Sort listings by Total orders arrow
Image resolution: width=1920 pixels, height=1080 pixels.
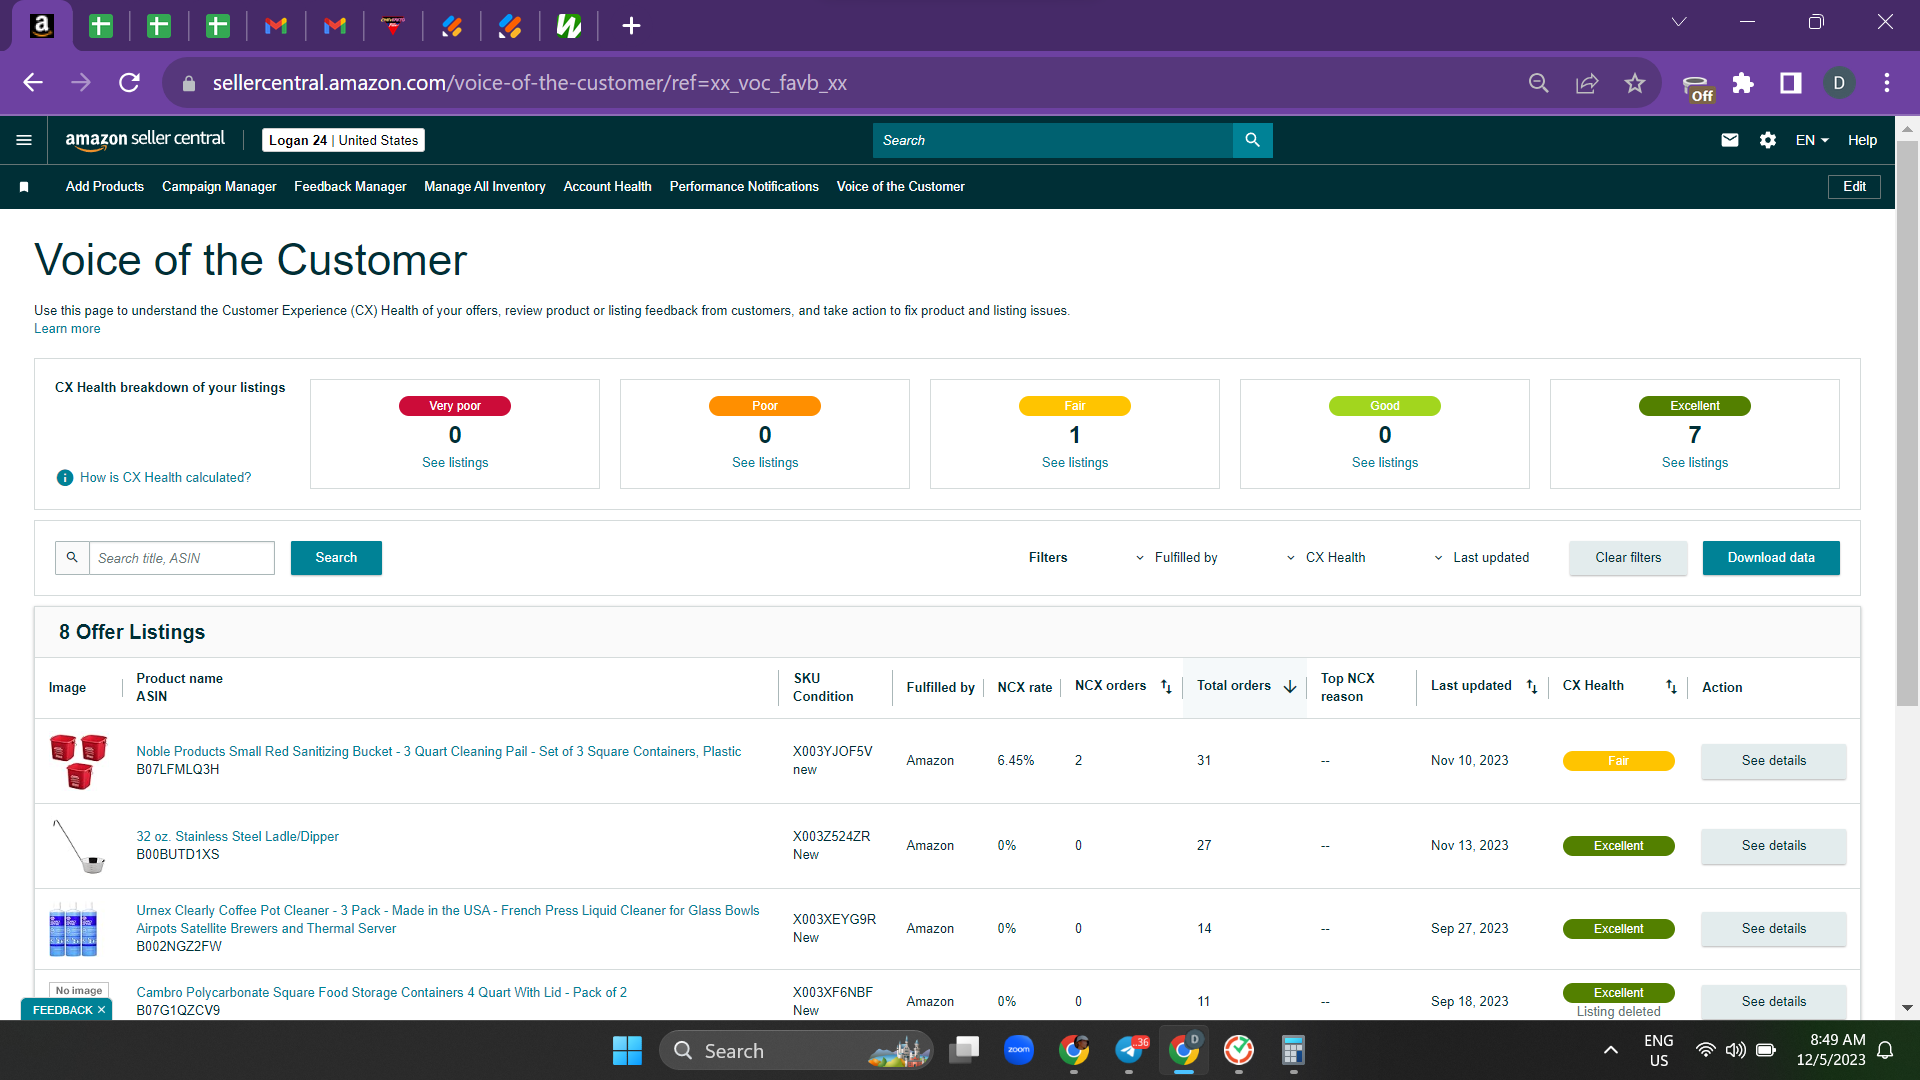tap(1290, 686)
